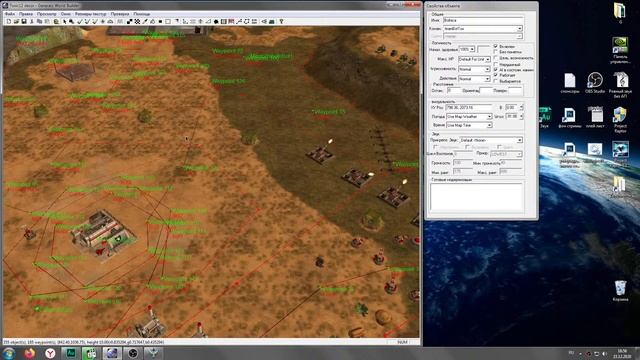Toggle the 'Работает' checkbox
Image resolution: width=640 pixels, height=360 pixels.
coord(496,76)
